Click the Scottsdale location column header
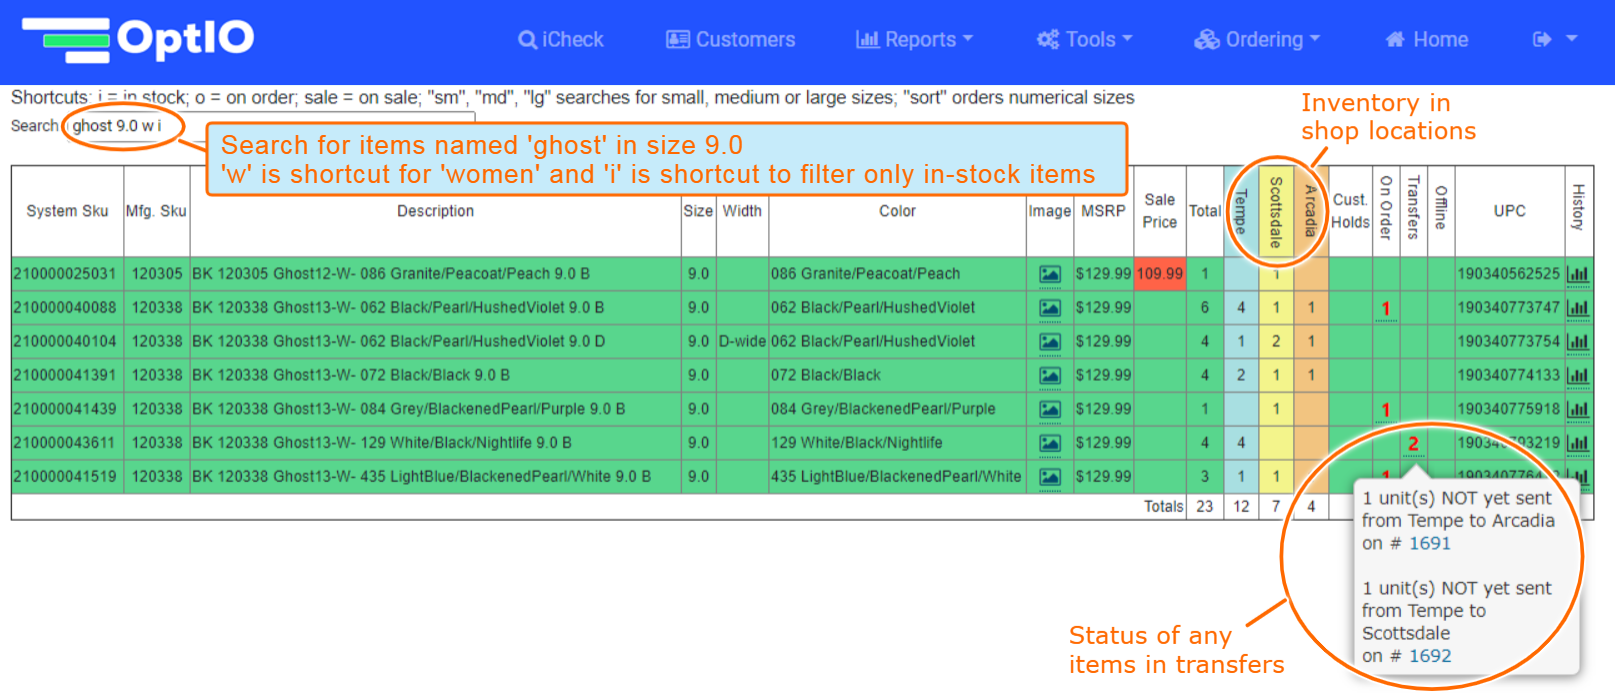The height and width of the screenshot is (697, 1615). (1276, 212)
